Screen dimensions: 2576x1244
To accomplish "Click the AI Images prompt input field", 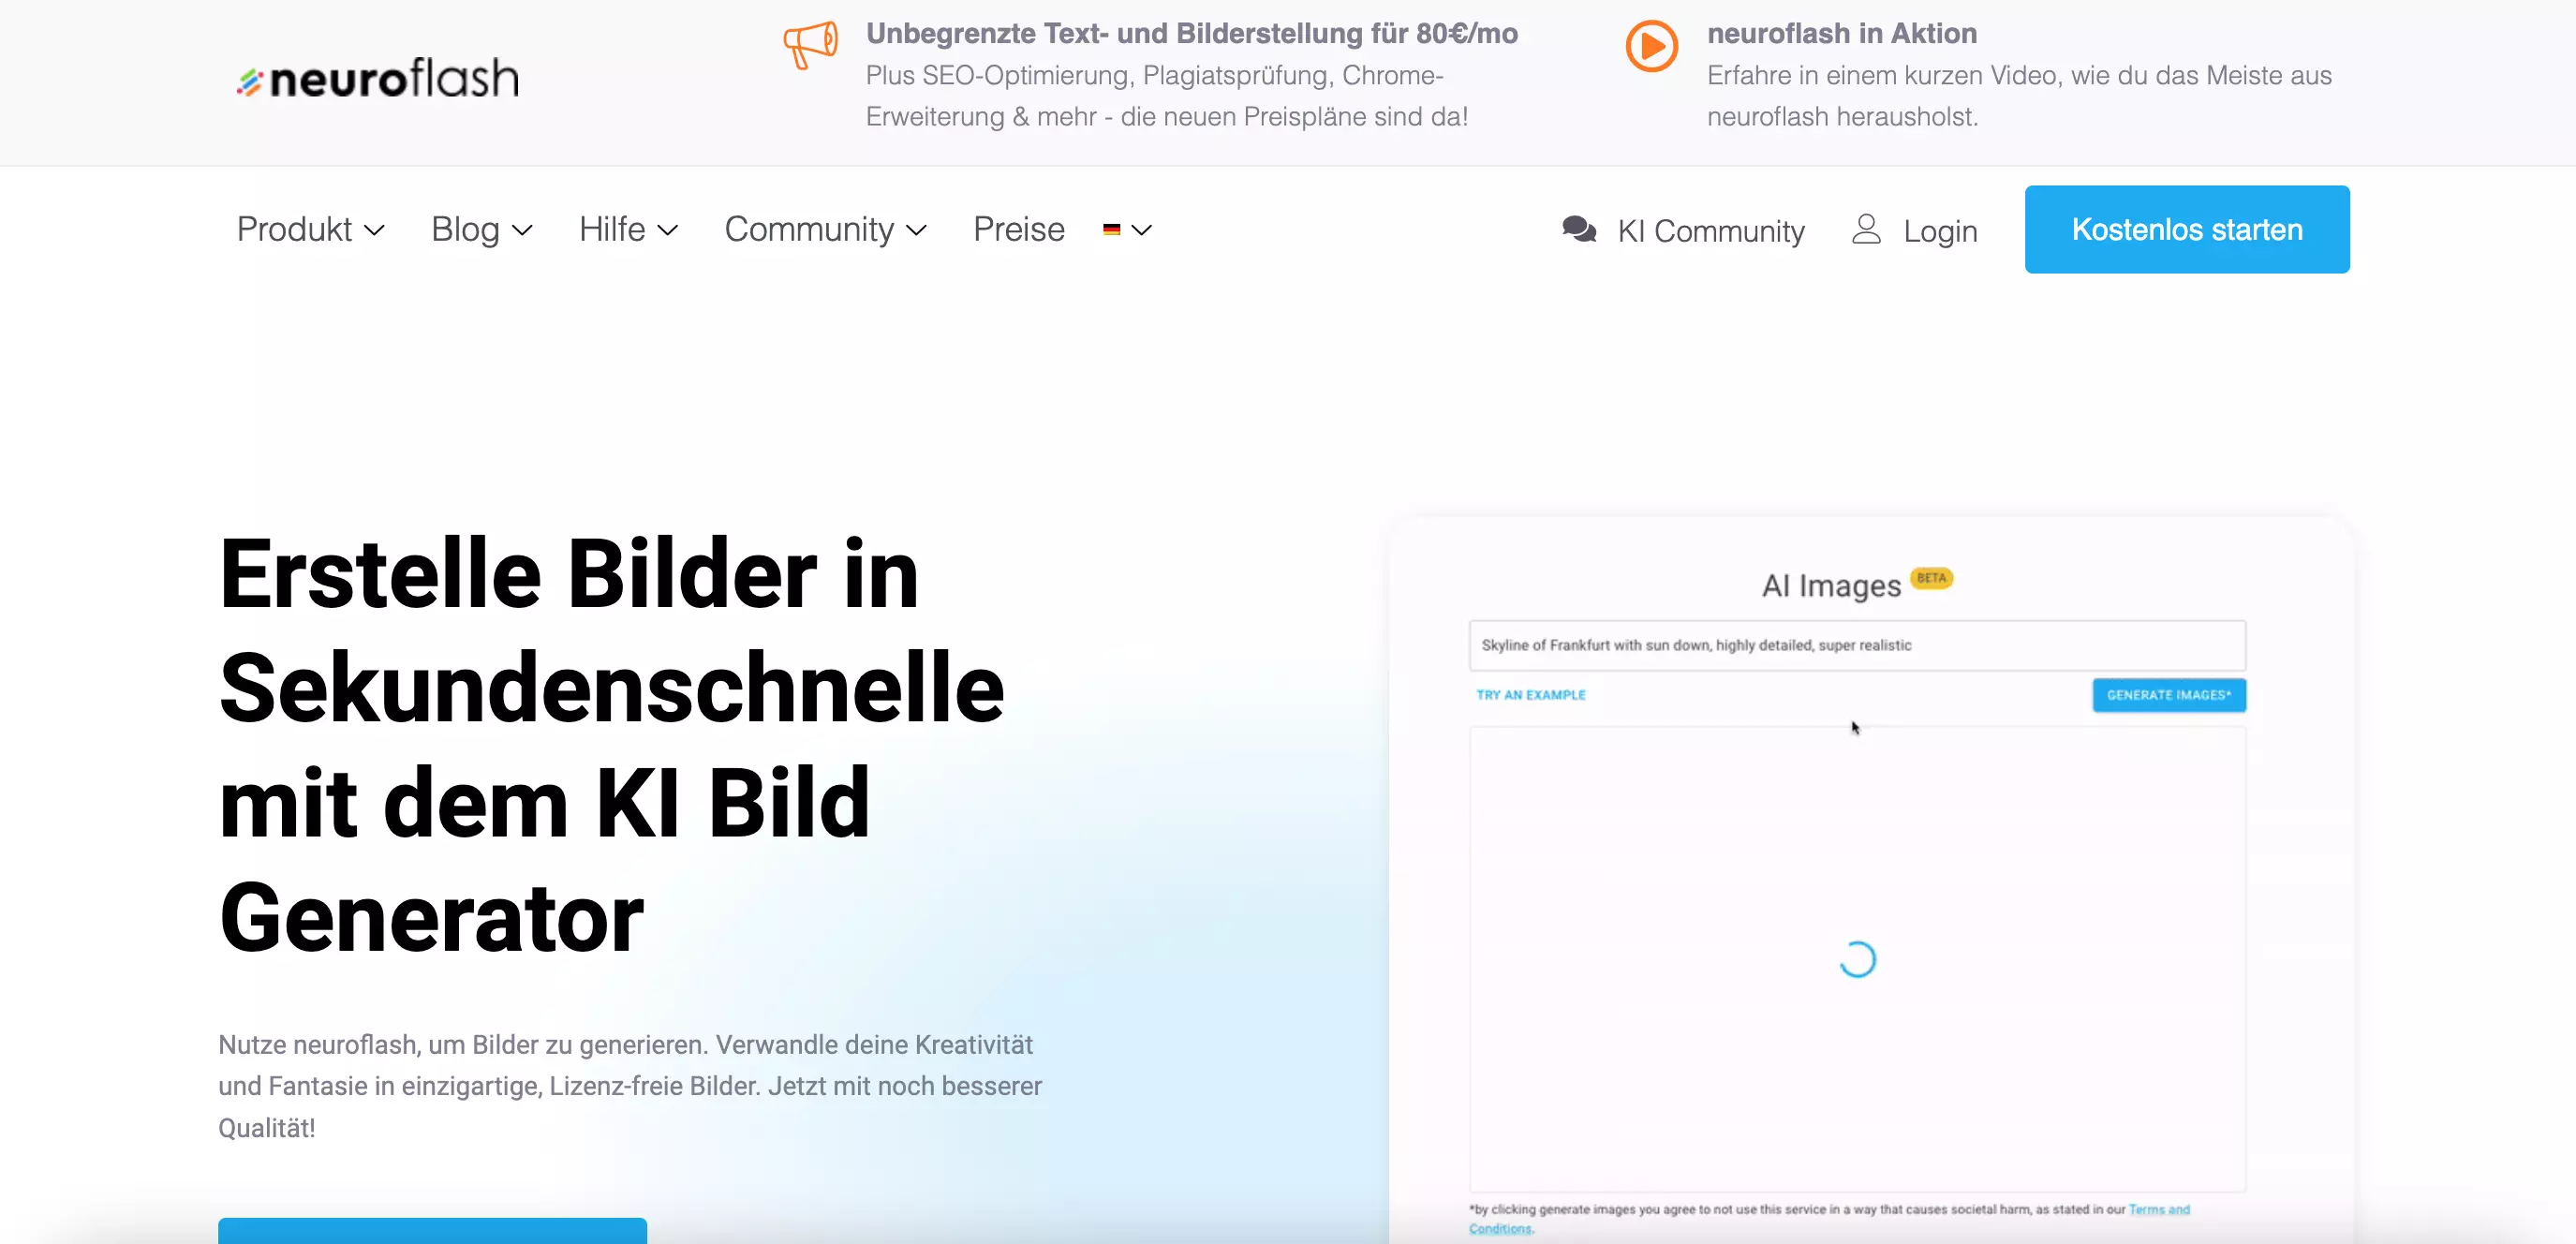I will [1858, 644].
